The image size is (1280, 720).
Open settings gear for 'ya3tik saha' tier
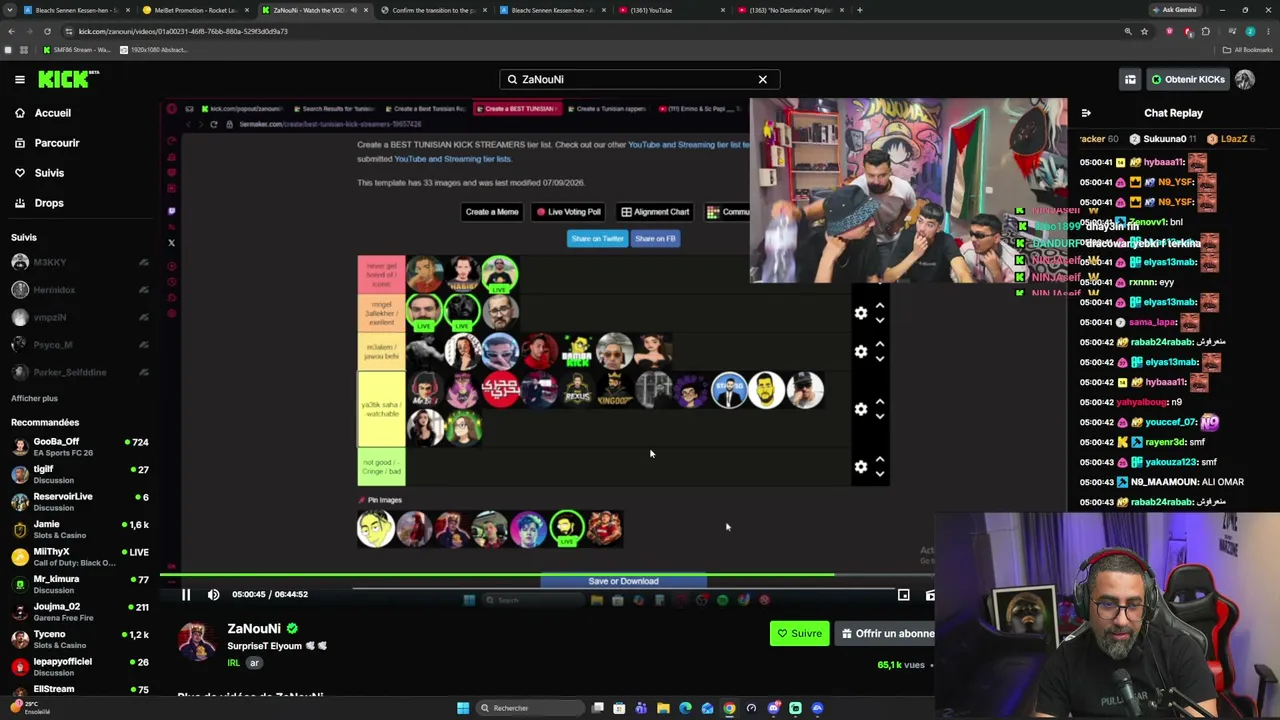tap(861, 409)
